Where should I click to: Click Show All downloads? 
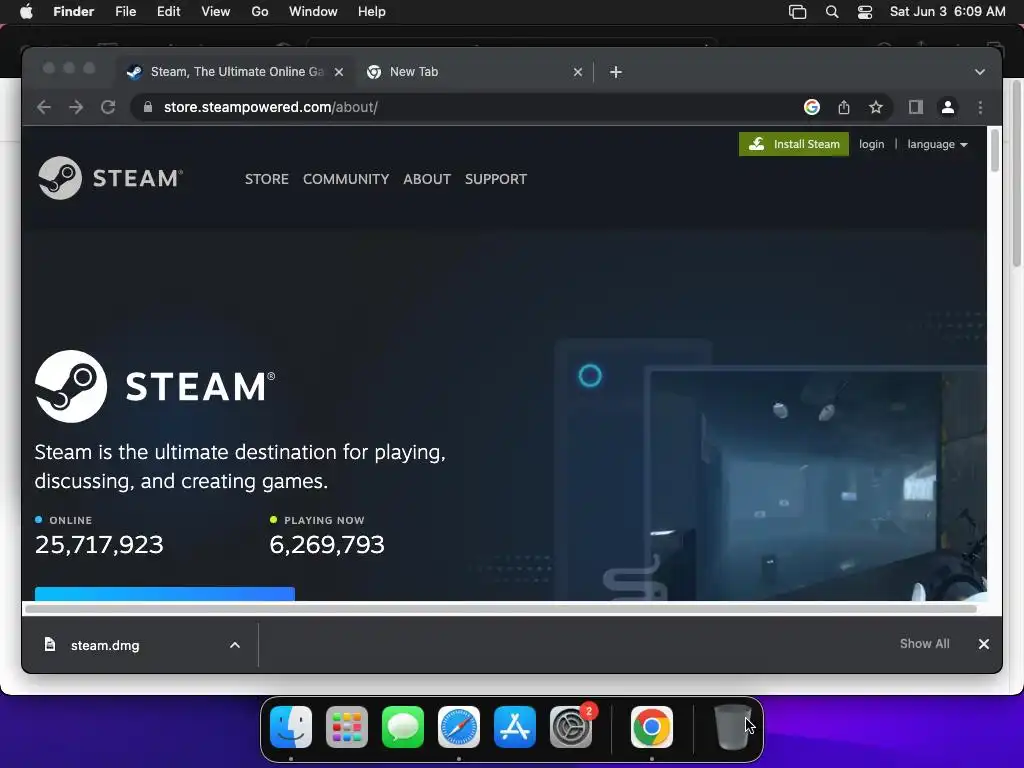click(924, 644)
